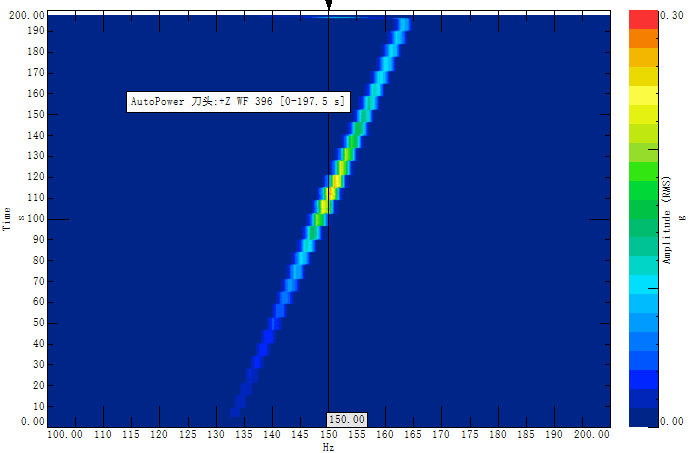Click the 180 tick on the frequency axis
Image resolution: width=691 pixels, height=453 pixels.
tap(498, 434)
